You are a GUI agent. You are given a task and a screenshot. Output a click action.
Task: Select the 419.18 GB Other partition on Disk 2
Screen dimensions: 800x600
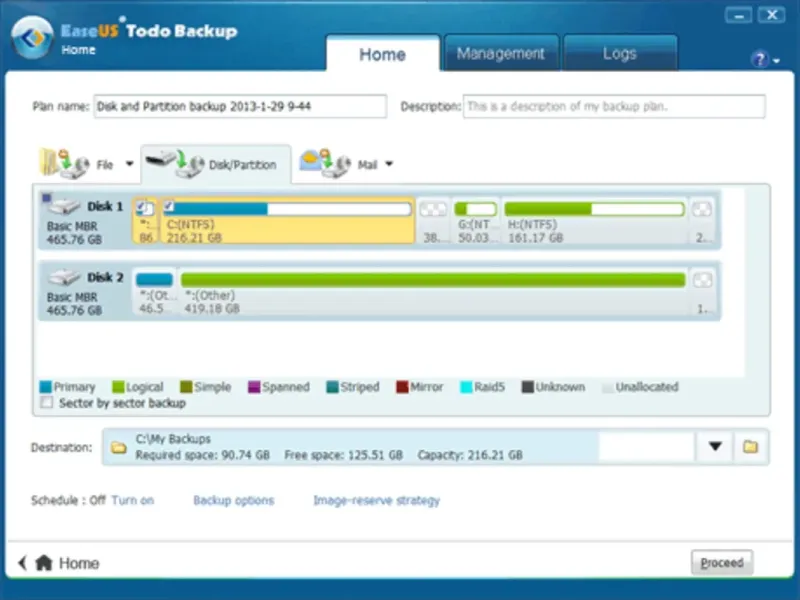pyautogui.click(x=433, y=292)
